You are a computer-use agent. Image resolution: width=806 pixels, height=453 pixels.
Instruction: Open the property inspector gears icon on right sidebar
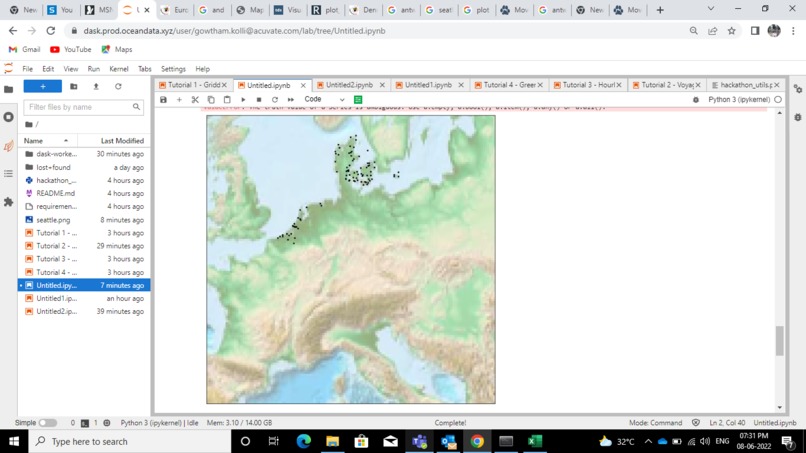point(798,89)
